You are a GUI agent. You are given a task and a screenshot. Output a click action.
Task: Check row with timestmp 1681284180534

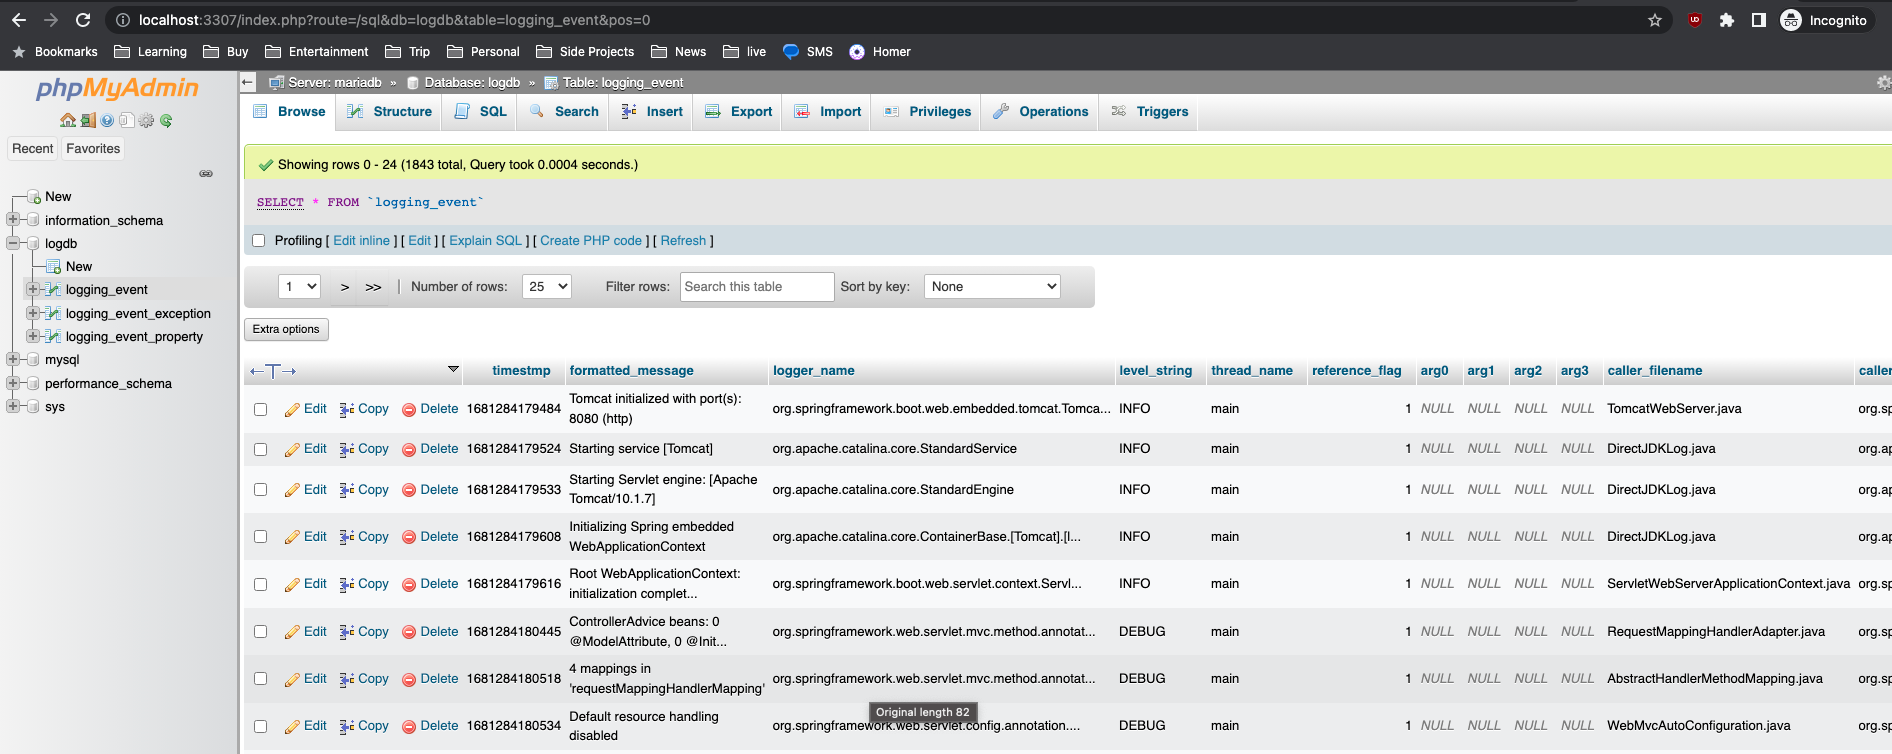(x=260, y=726)
